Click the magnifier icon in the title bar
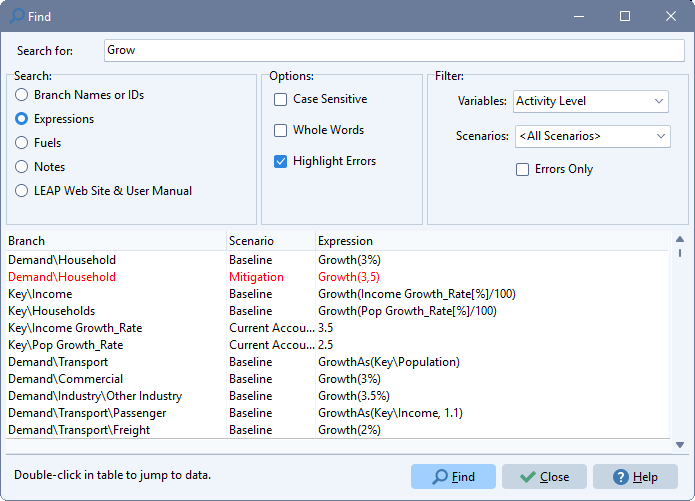Viewport: 695px width, 501px height. 17,16
